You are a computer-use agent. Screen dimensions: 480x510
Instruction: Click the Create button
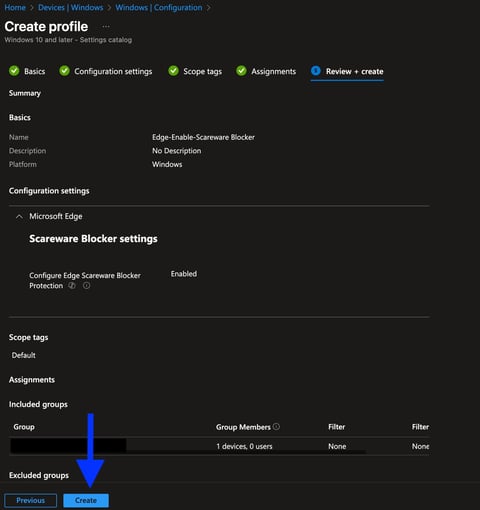(86, 500)
